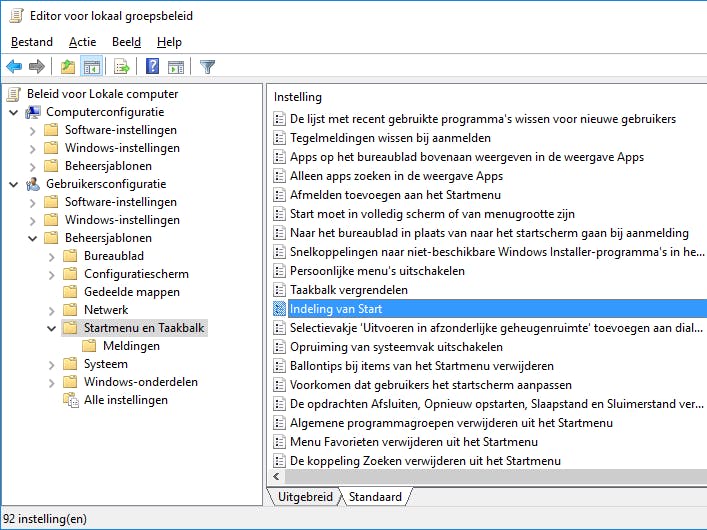Select Alle instellingen in the tree
The width and height of the screenshot is (707, 530).
pyautogui.click(x=126, y=400)
